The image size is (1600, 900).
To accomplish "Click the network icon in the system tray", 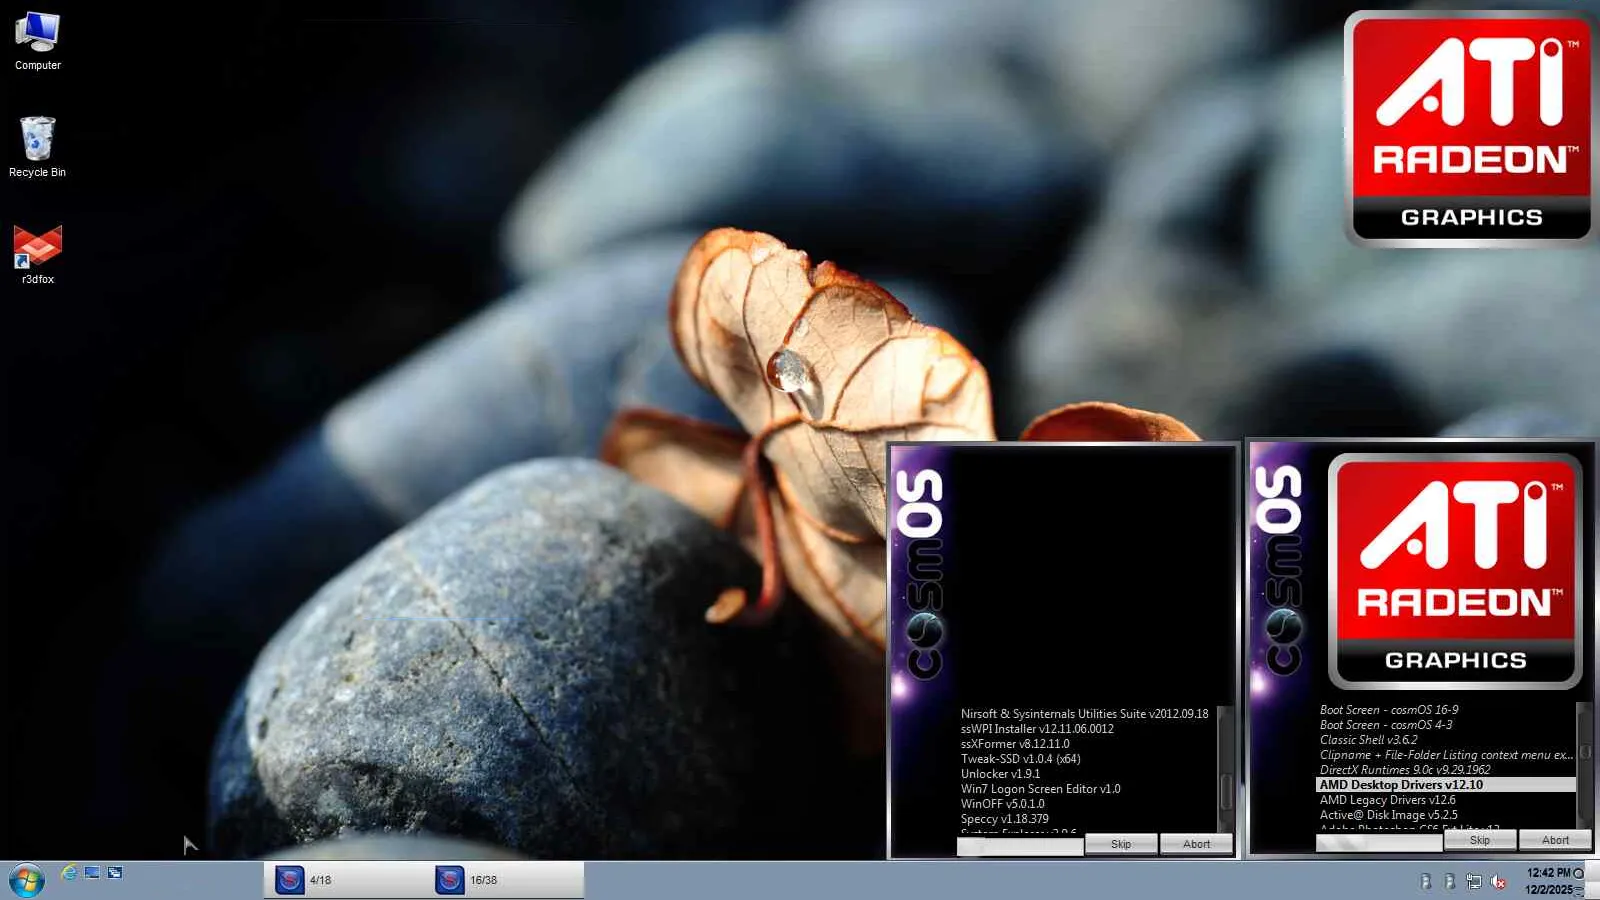I will coord(1473,881).
